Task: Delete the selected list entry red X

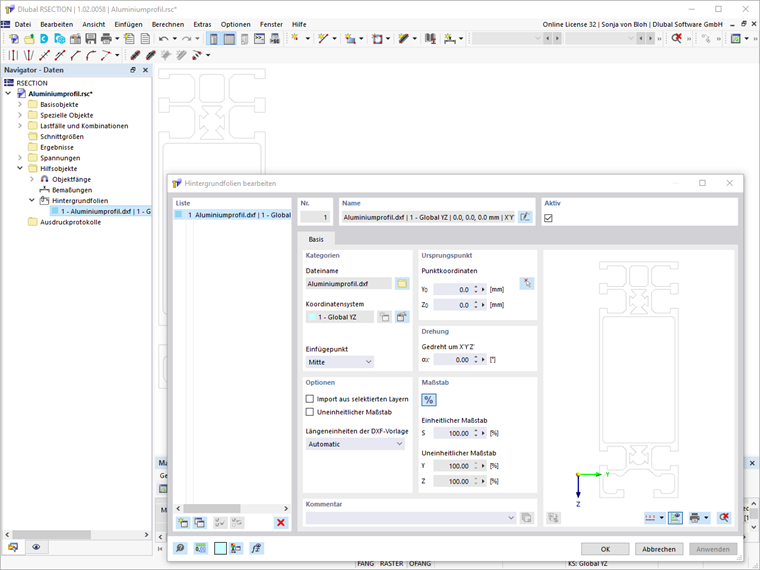Action: pyautogui.click(x=281, y=522)
